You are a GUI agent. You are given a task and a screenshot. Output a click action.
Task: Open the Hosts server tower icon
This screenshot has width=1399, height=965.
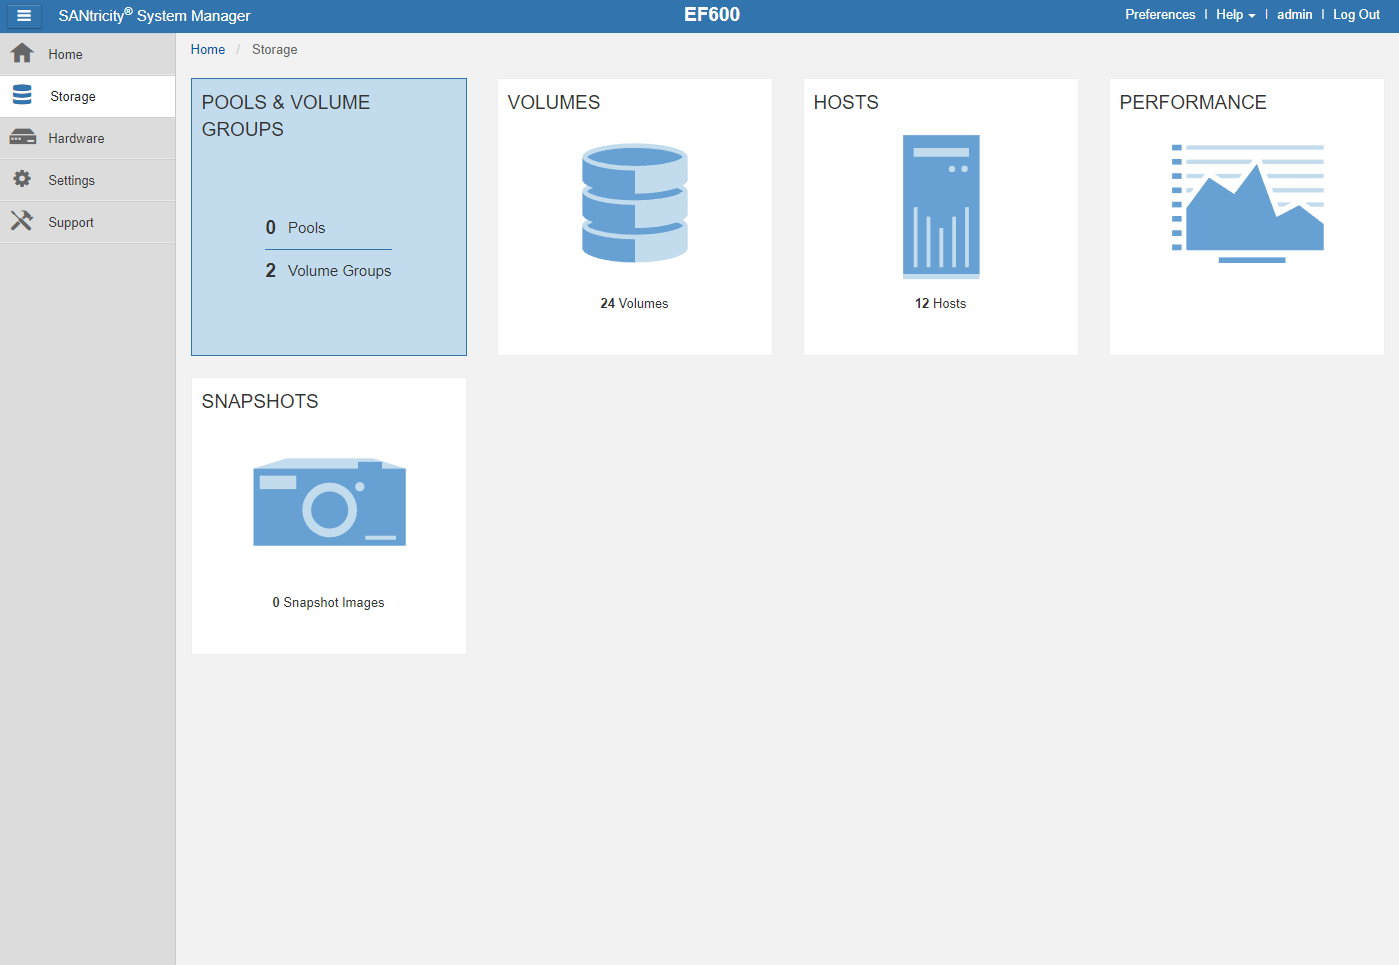[x=941, y=206]
